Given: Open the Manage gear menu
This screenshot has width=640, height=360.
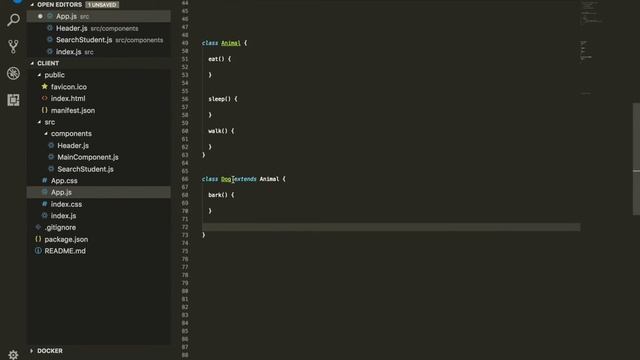Looking at the screenshot, I should (13, 355).
